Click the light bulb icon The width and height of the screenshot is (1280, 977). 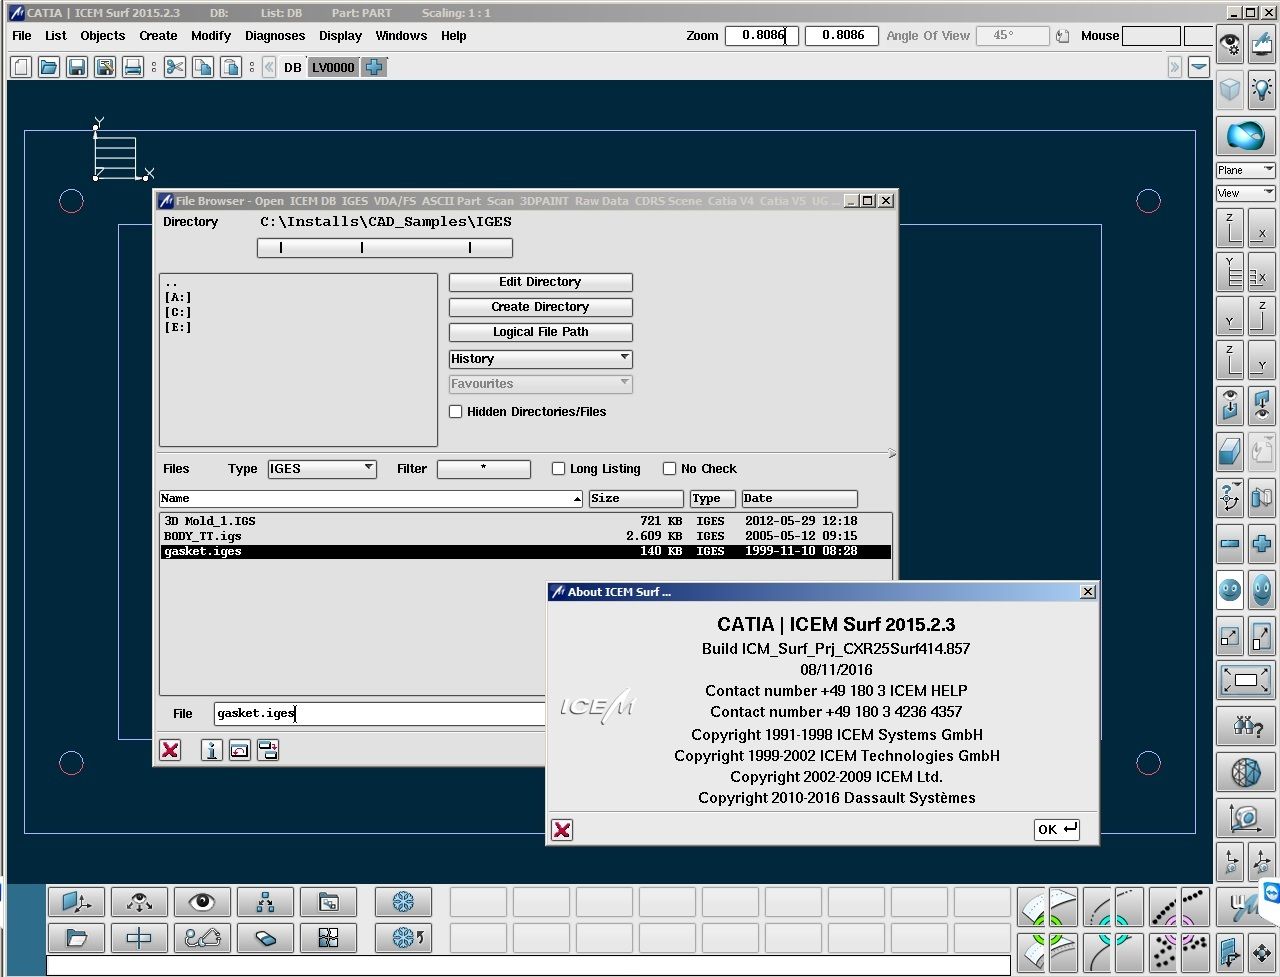pyautogui.click(x=1262, y=89)
